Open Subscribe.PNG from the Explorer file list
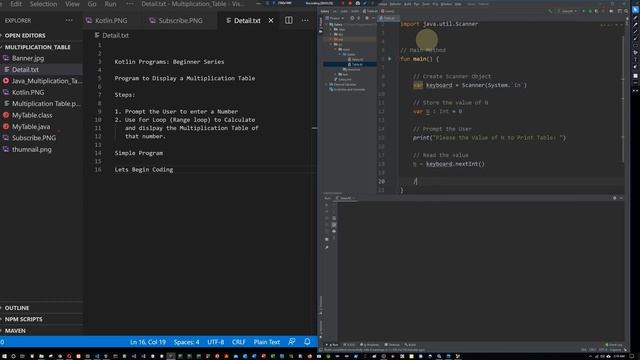This screenshot has height=360, width=640. point(34,138)
